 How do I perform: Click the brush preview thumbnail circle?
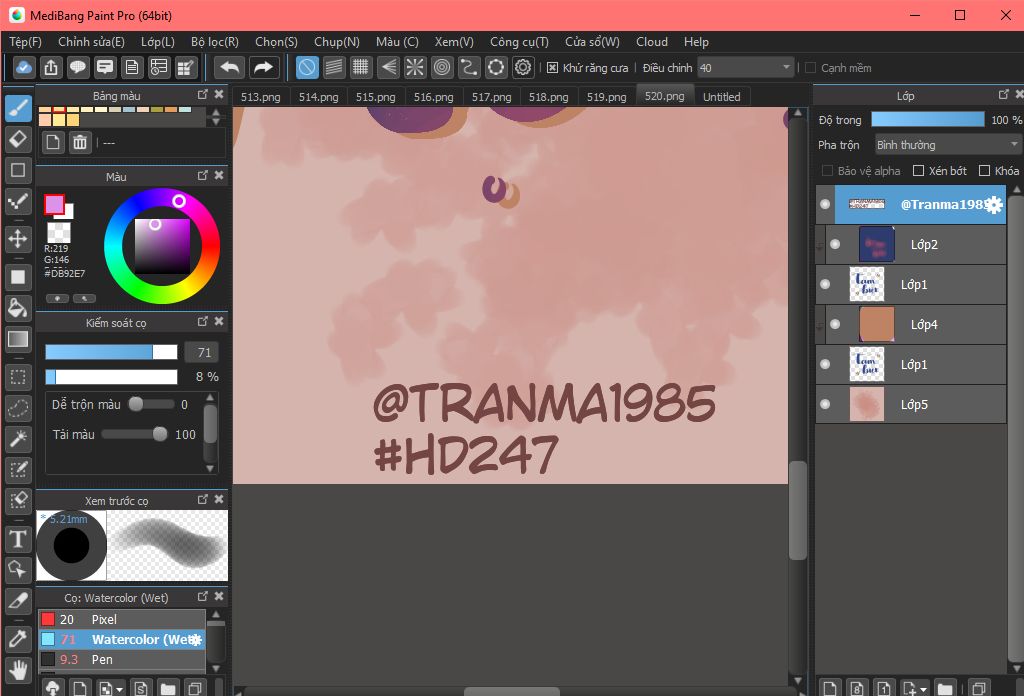[71, 546]
